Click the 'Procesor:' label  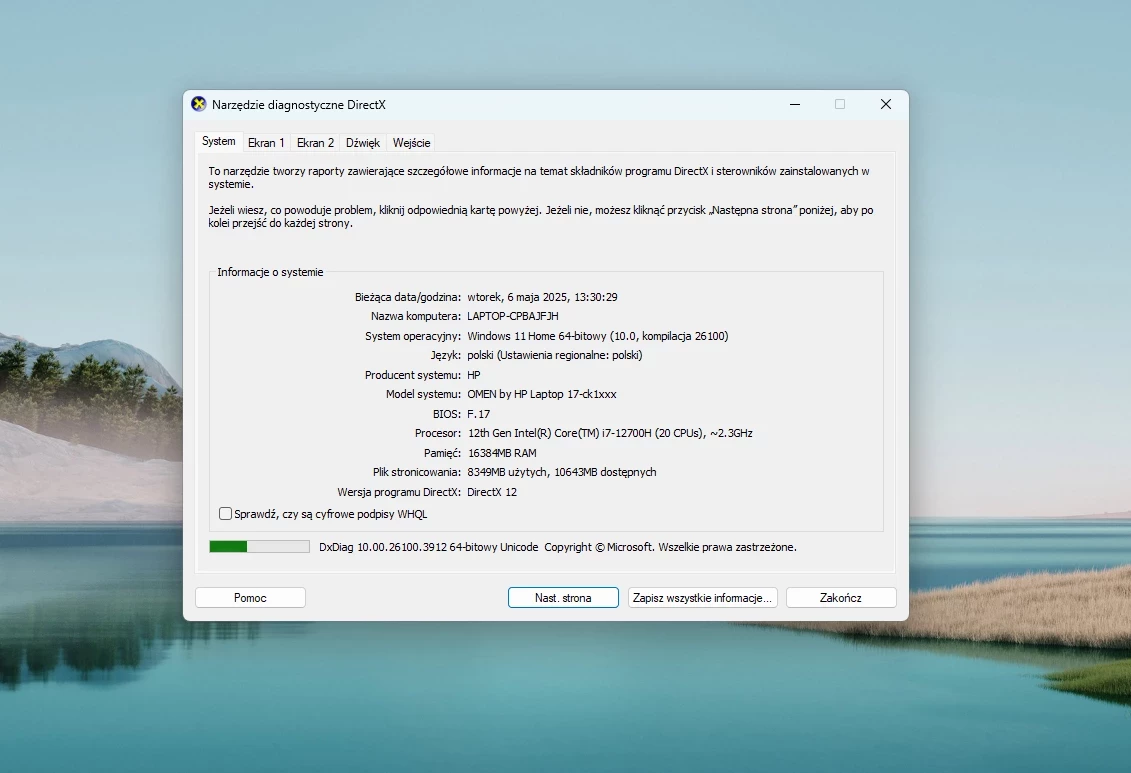(x=438, y=433)
